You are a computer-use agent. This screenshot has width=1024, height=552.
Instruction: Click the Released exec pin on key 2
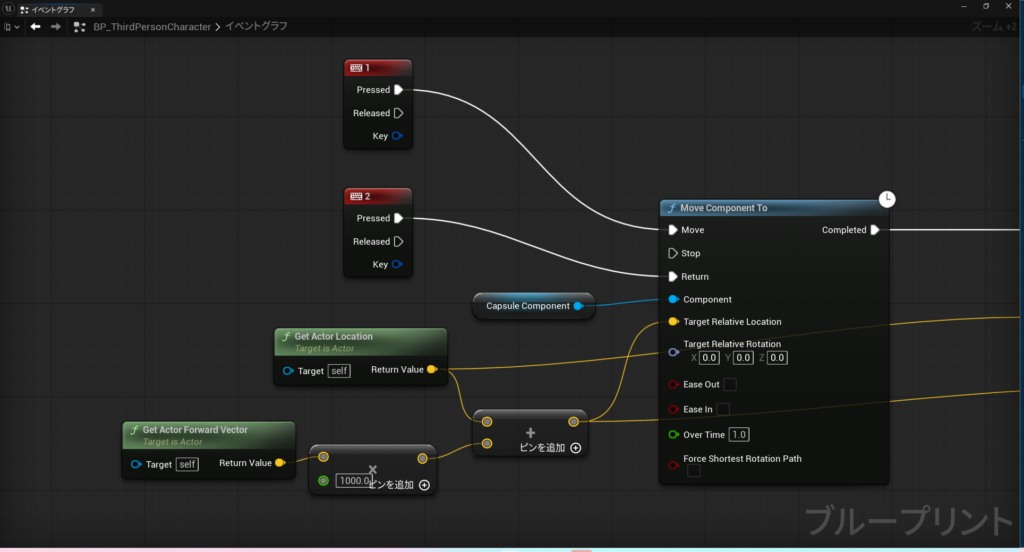398,241
